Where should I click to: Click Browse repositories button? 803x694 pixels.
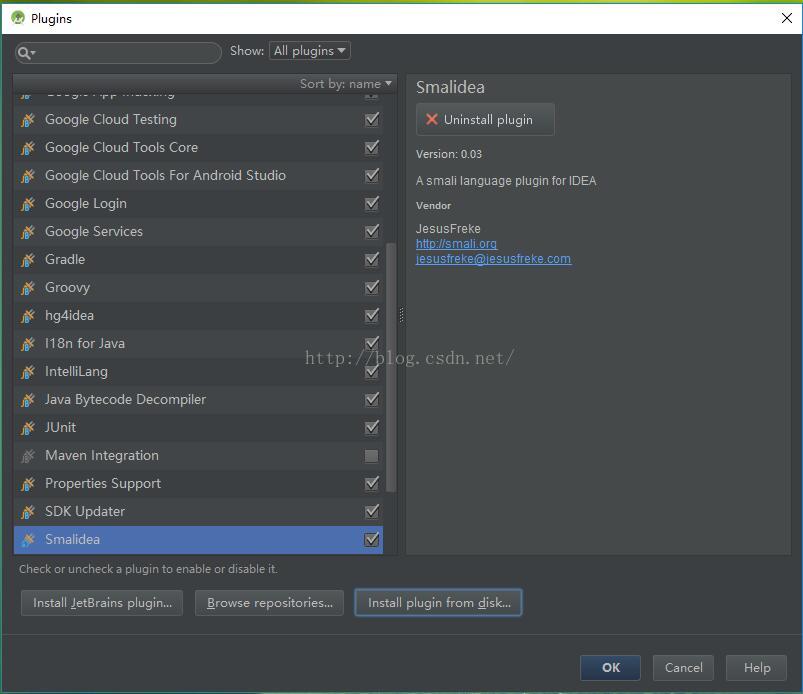point(269,603)
